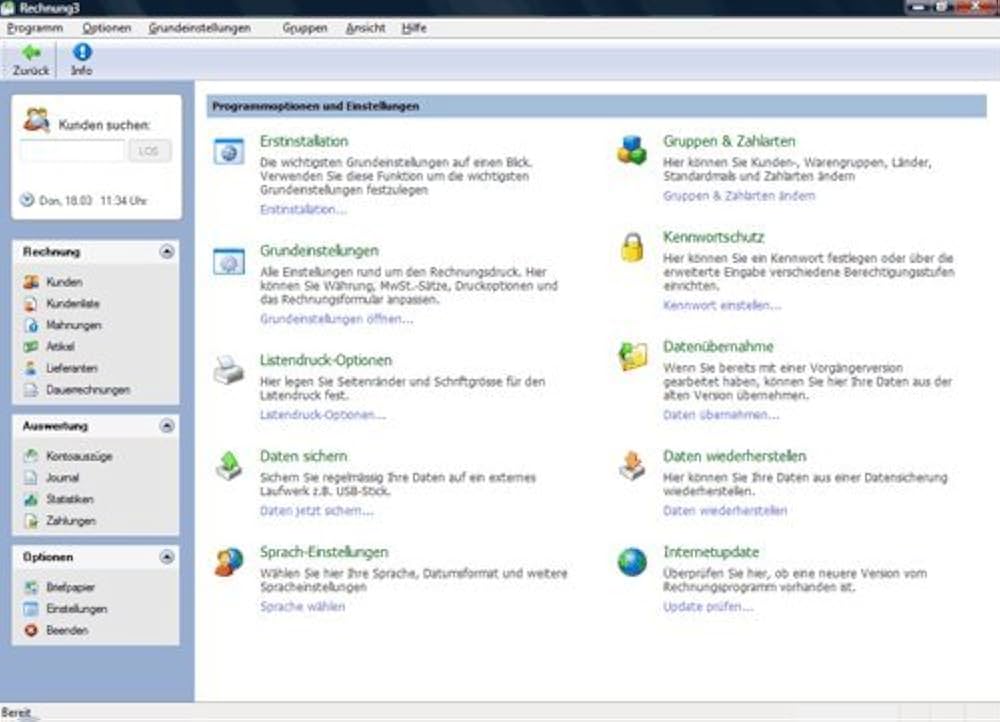The image size is (1000, 722).
Task: Click the Kontoauszüge sidebar icon
Action: coord(31,456)
